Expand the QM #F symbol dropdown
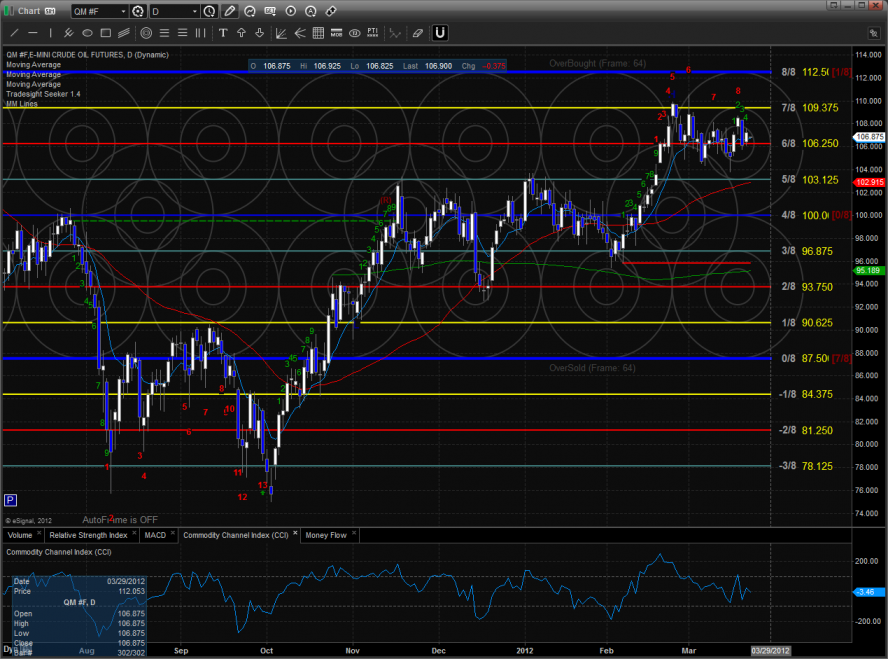Screen dimensions: 888x659 [122, 12]
